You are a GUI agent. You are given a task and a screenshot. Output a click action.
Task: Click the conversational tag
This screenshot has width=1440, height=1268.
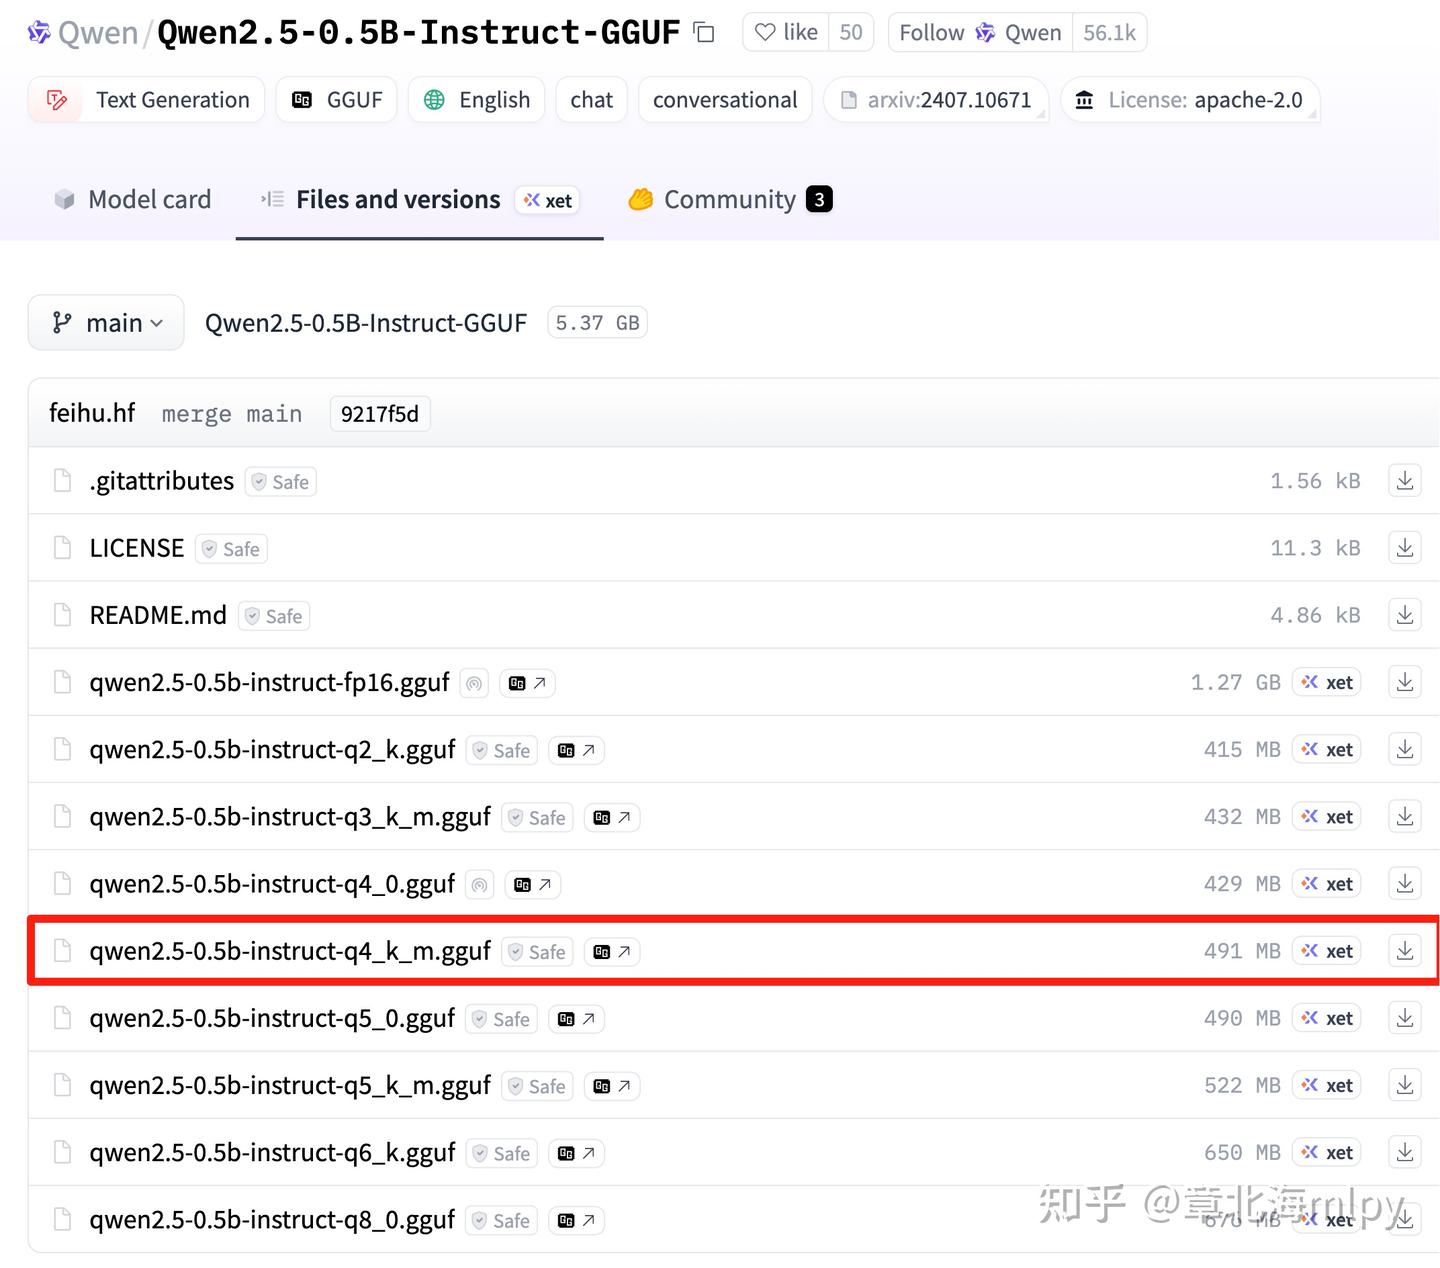[x=725, y=100]
